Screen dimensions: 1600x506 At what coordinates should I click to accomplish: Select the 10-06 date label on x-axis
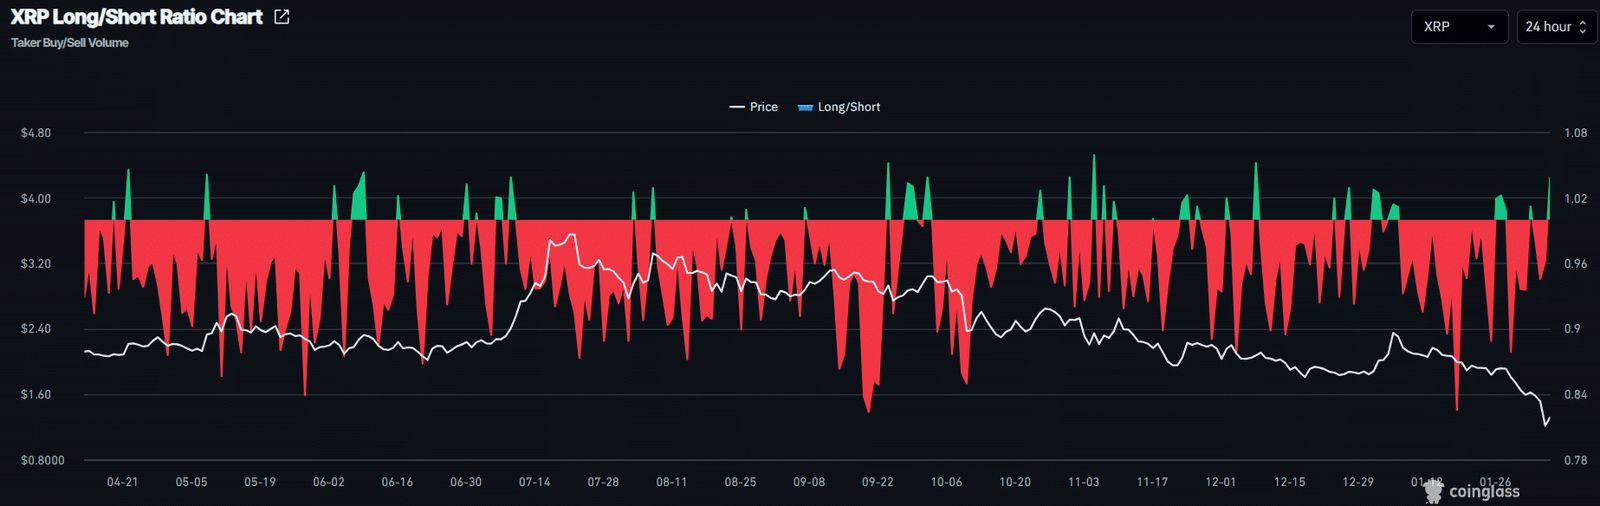click(x=946, y=482)
